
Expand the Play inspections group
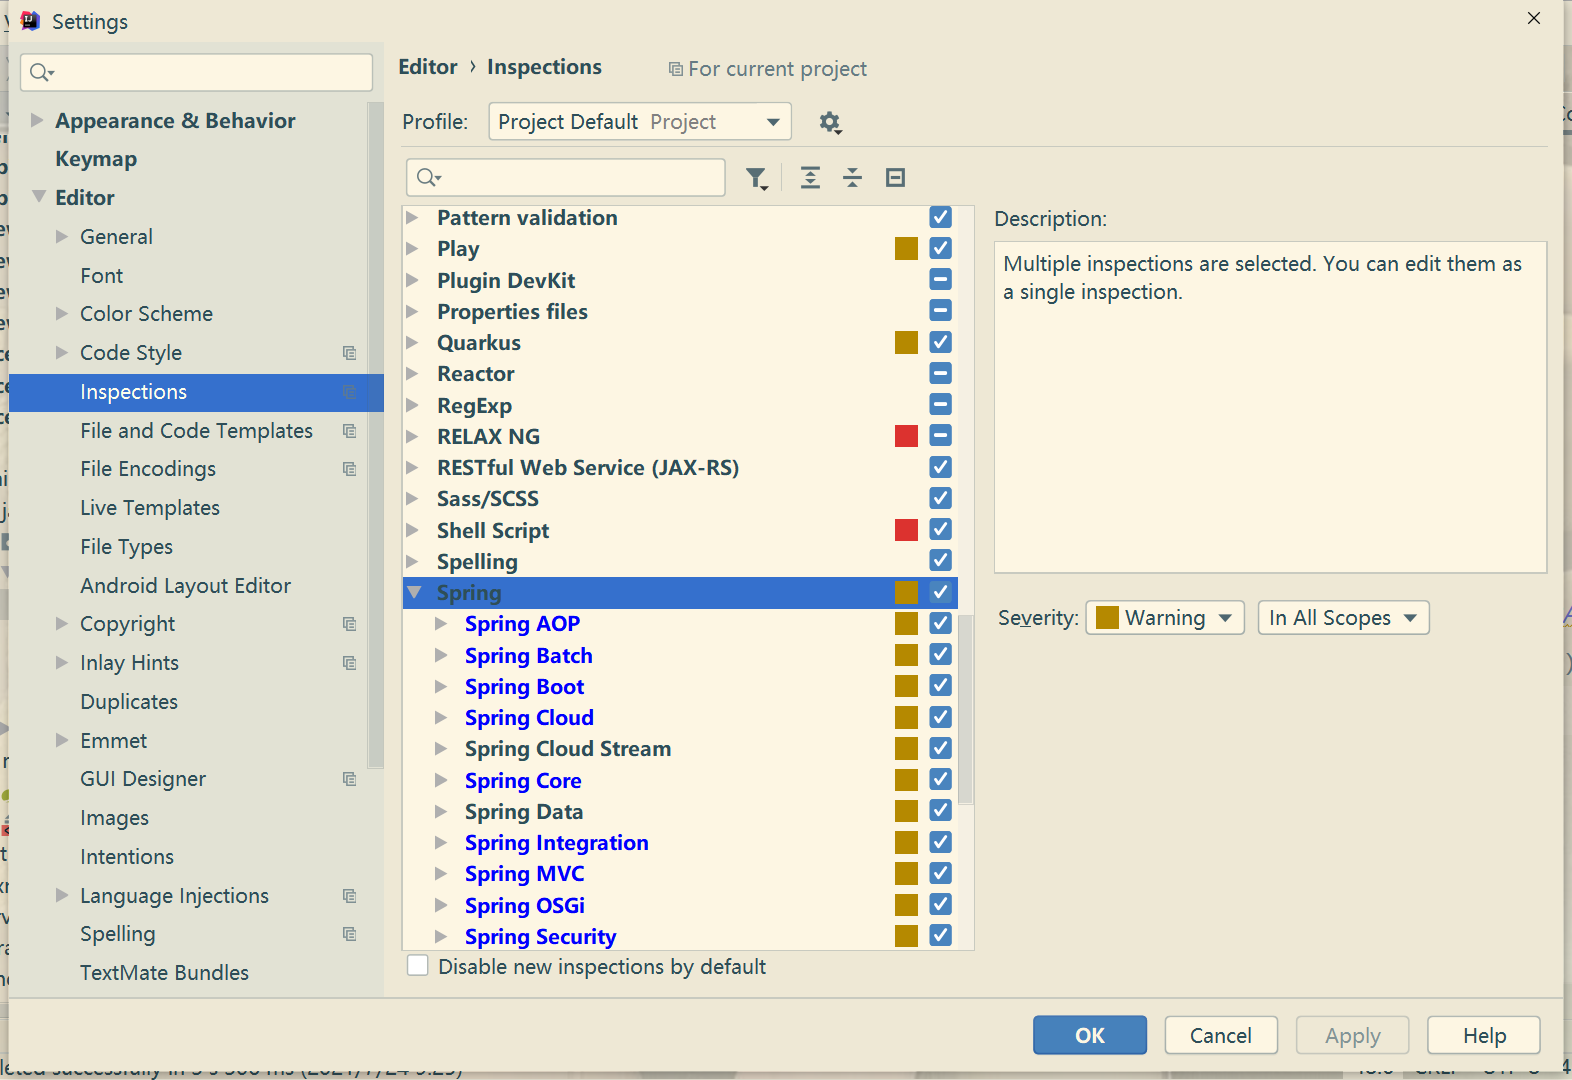pyautogui.click(x=412, y=248)
